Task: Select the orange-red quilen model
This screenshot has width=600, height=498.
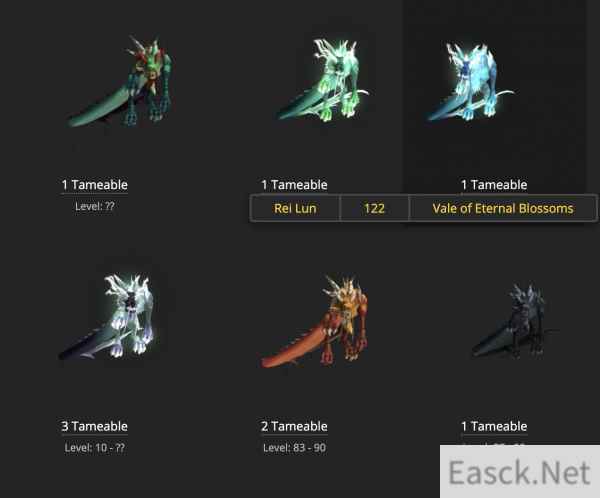Action: click(315, 322)
